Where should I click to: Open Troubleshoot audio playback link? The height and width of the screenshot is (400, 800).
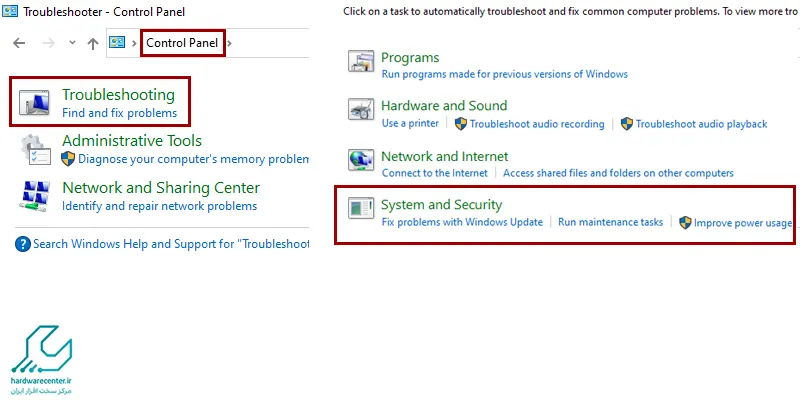click(x=701, y=124)
